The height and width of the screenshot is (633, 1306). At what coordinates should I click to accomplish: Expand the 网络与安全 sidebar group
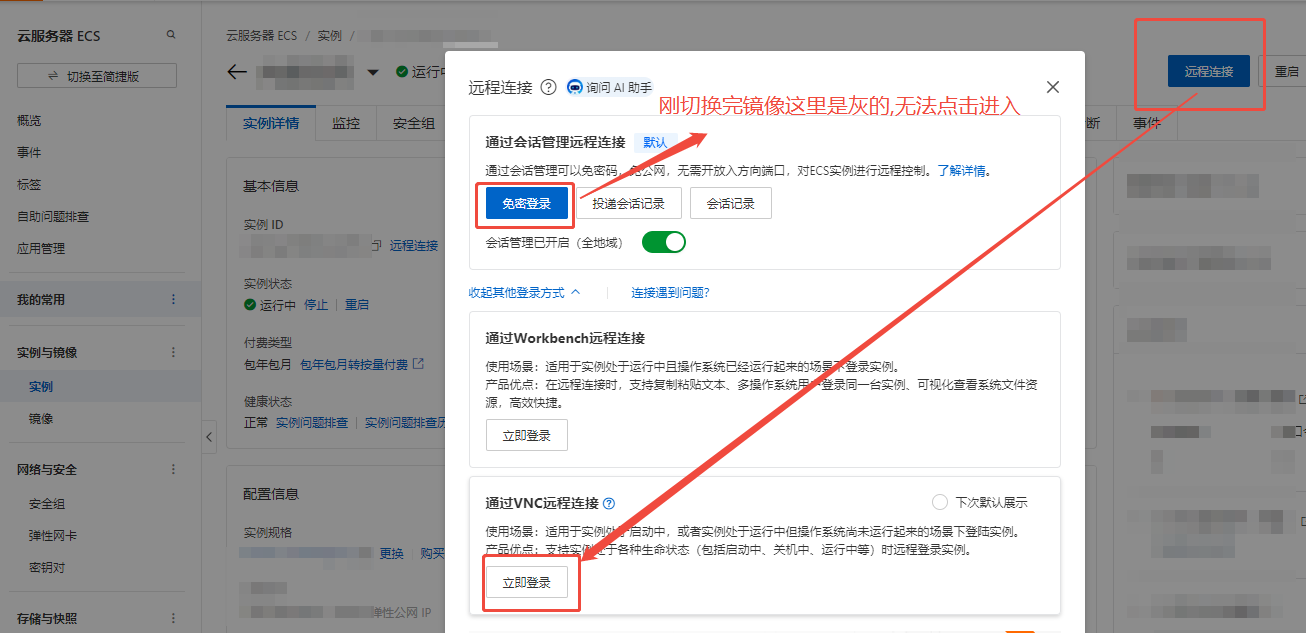(x=47, y=469)
